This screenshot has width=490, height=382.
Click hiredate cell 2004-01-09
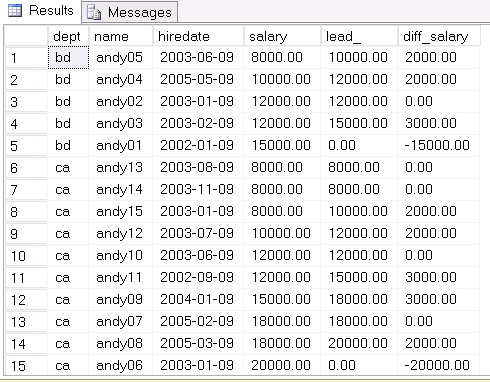click(197, 299)
